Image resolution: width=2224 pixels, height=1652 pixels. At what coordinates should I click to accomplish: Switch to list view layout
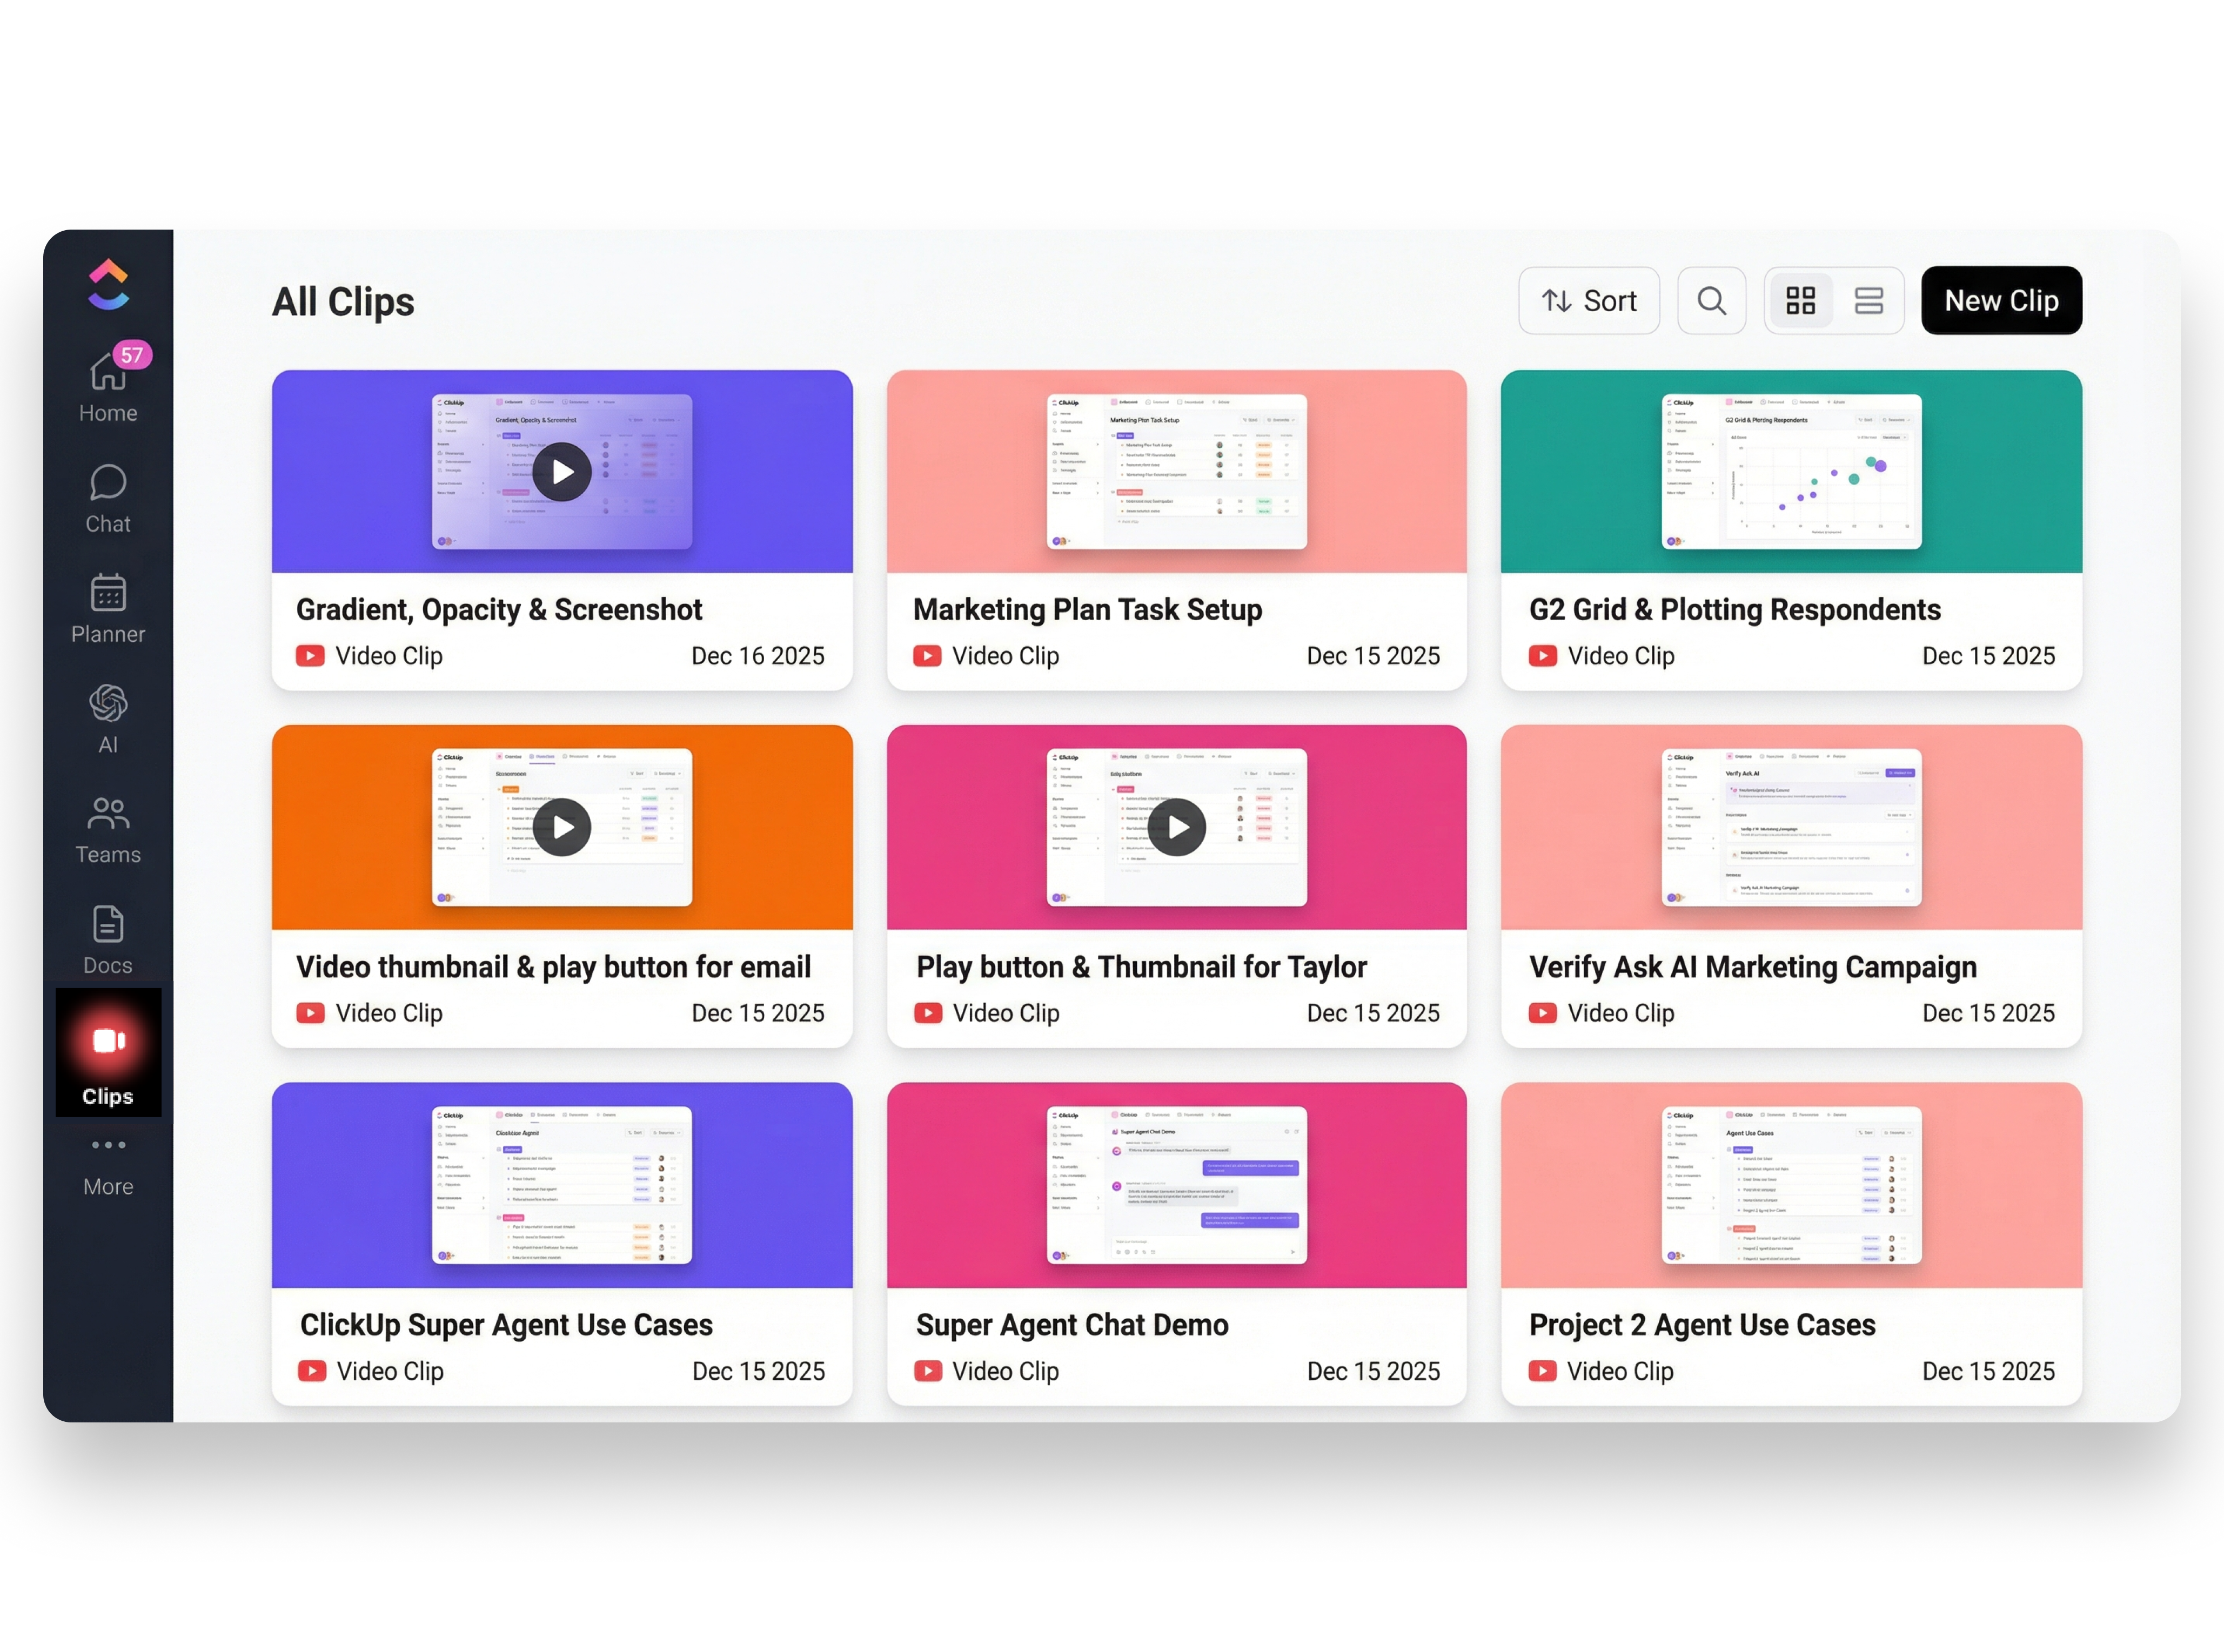[x=1868, y=301]
